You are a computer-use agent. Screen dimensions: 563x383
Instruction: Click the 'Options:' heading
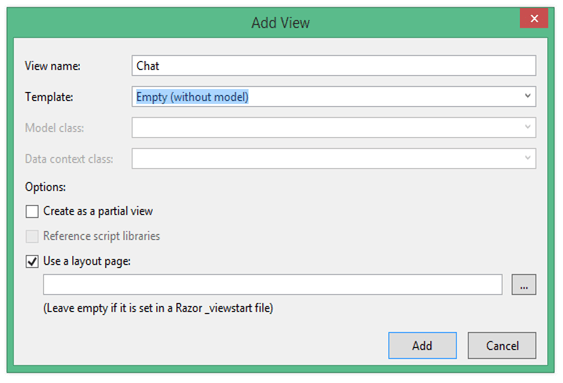pyautogui.click(x=45, y=187)
